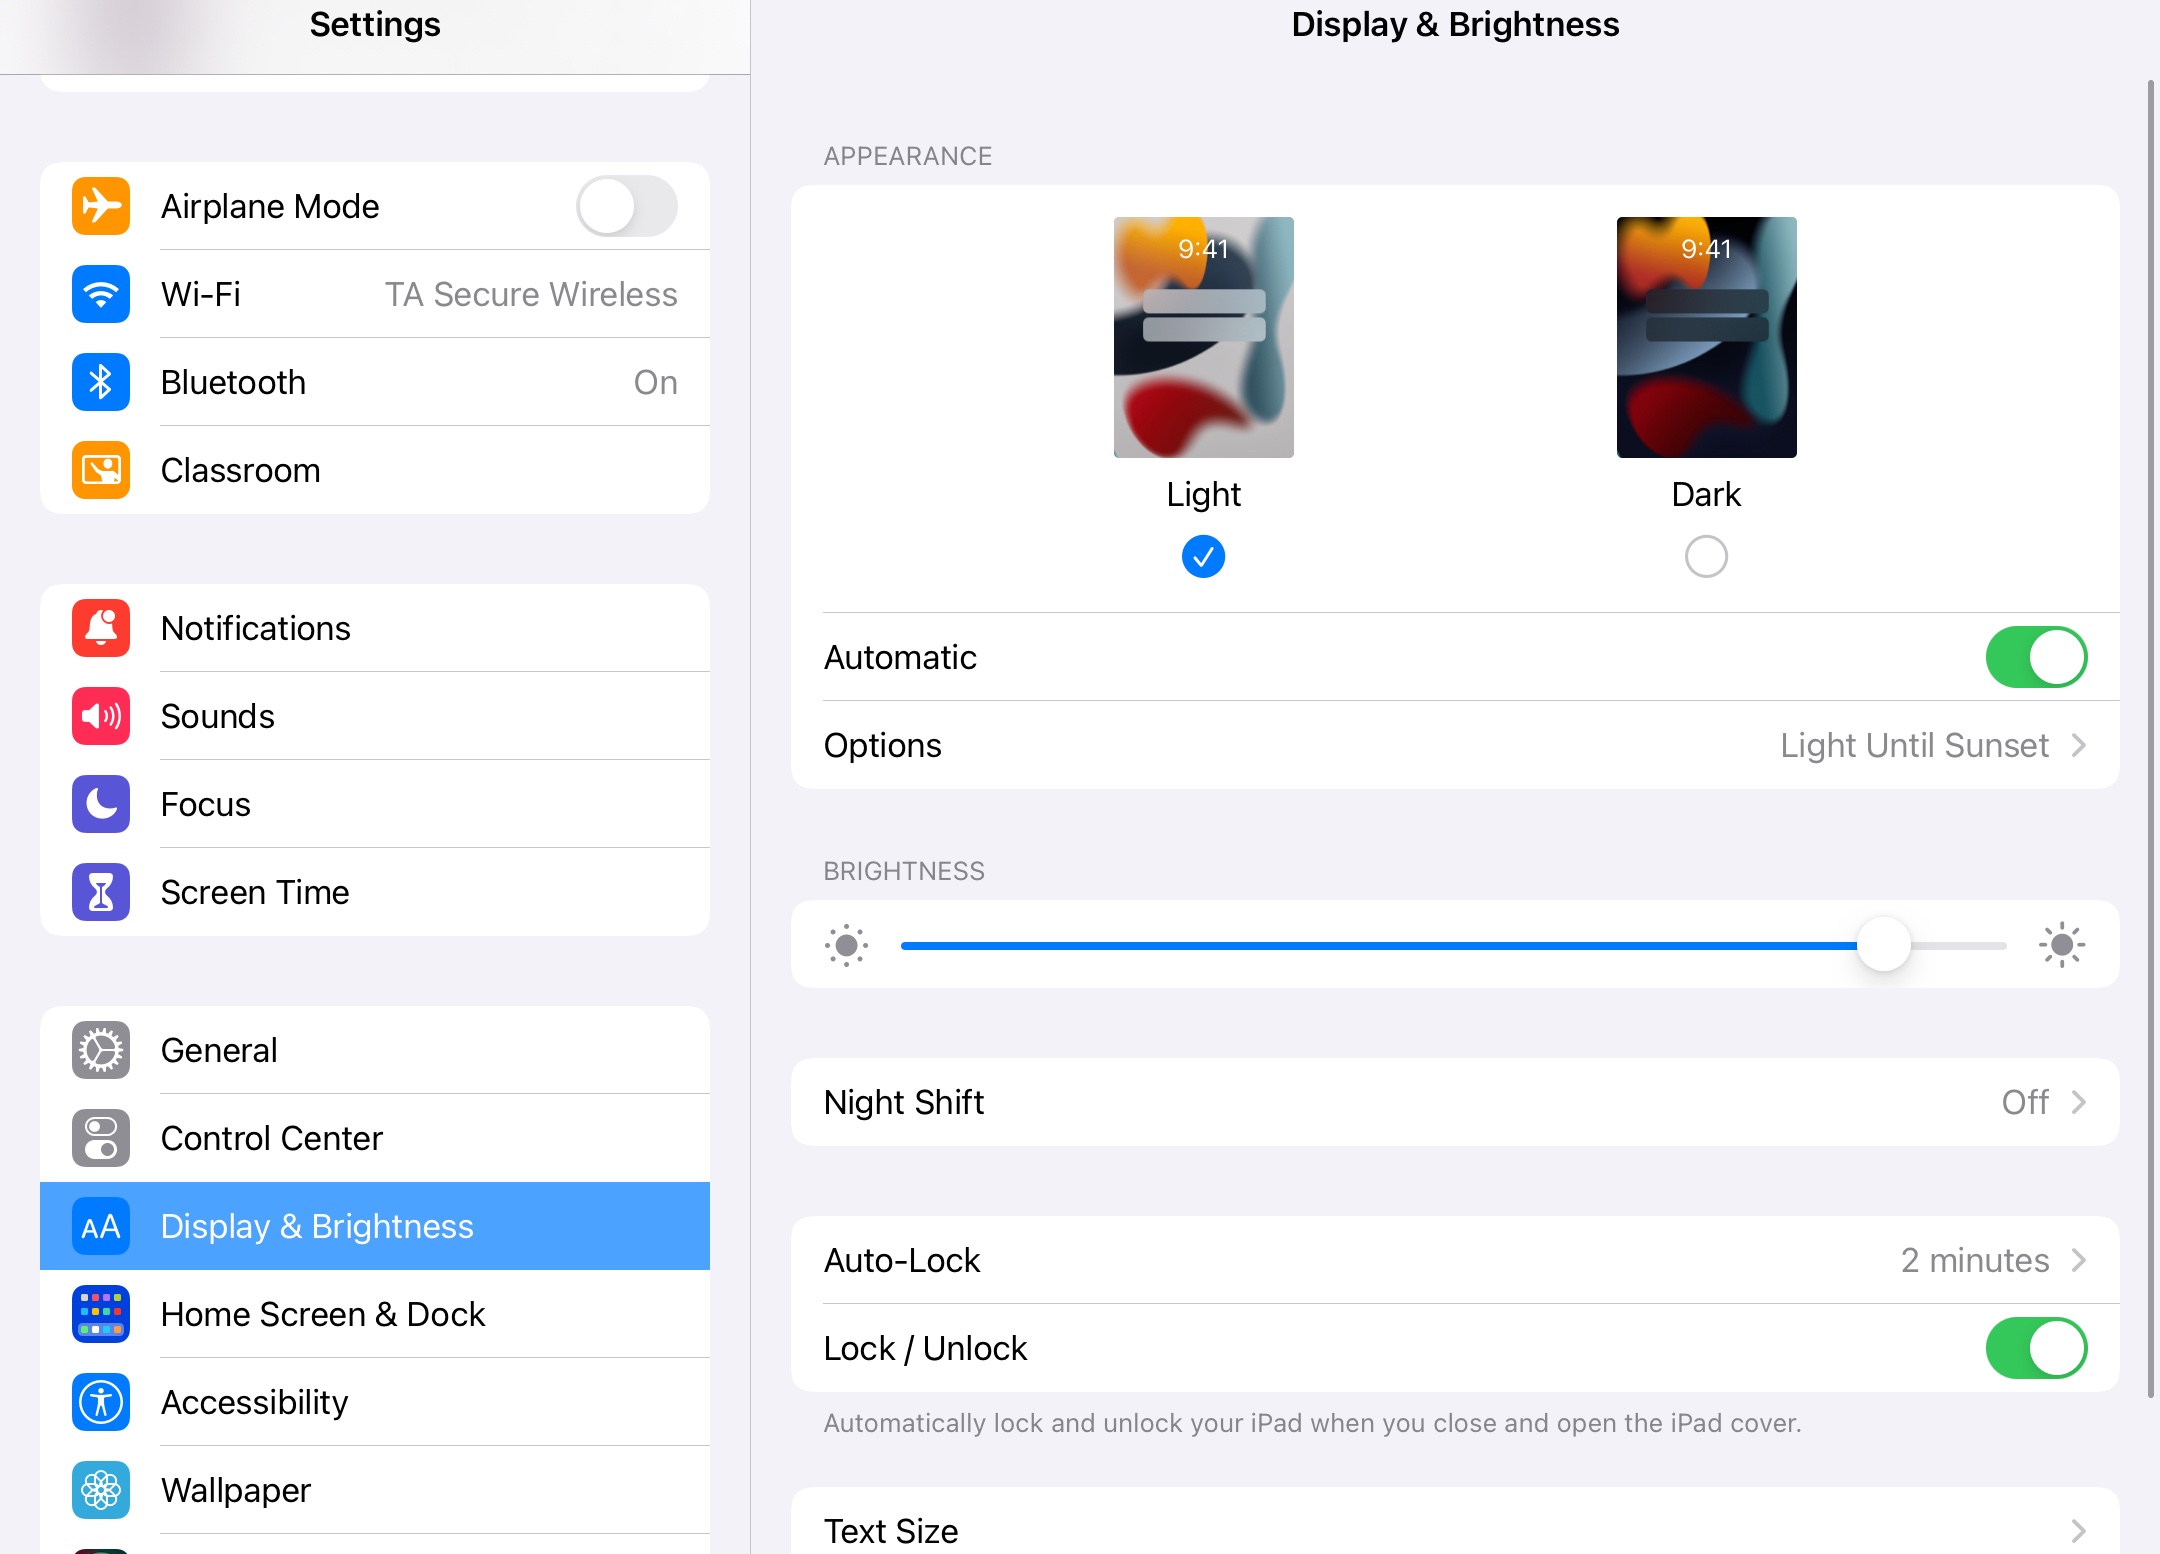Enable Airplane Mode switch
Viewport: 2160px width, 1554px height.
627,206
